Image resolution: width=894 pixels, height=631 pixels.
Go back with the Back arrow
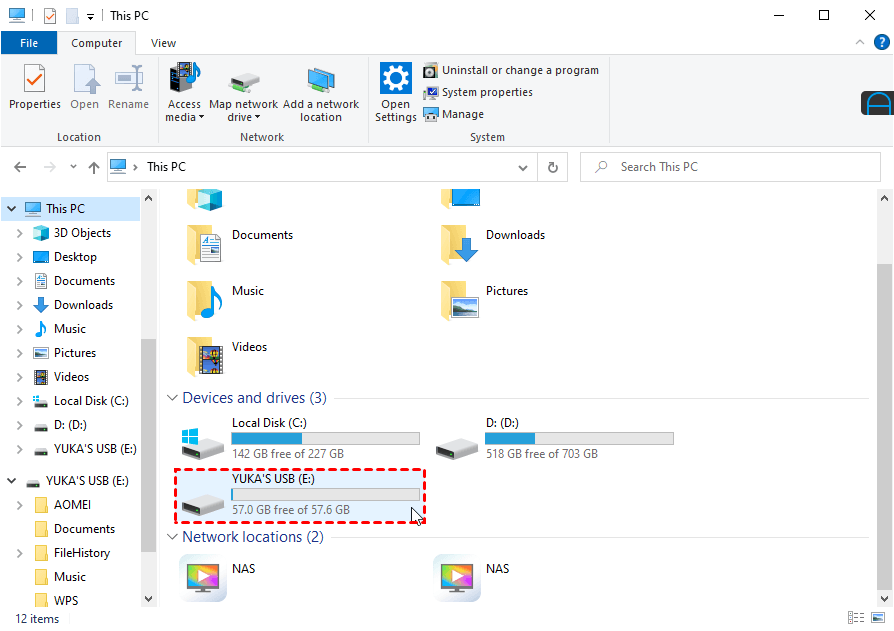pyautogui.click(x=20, y=167)
